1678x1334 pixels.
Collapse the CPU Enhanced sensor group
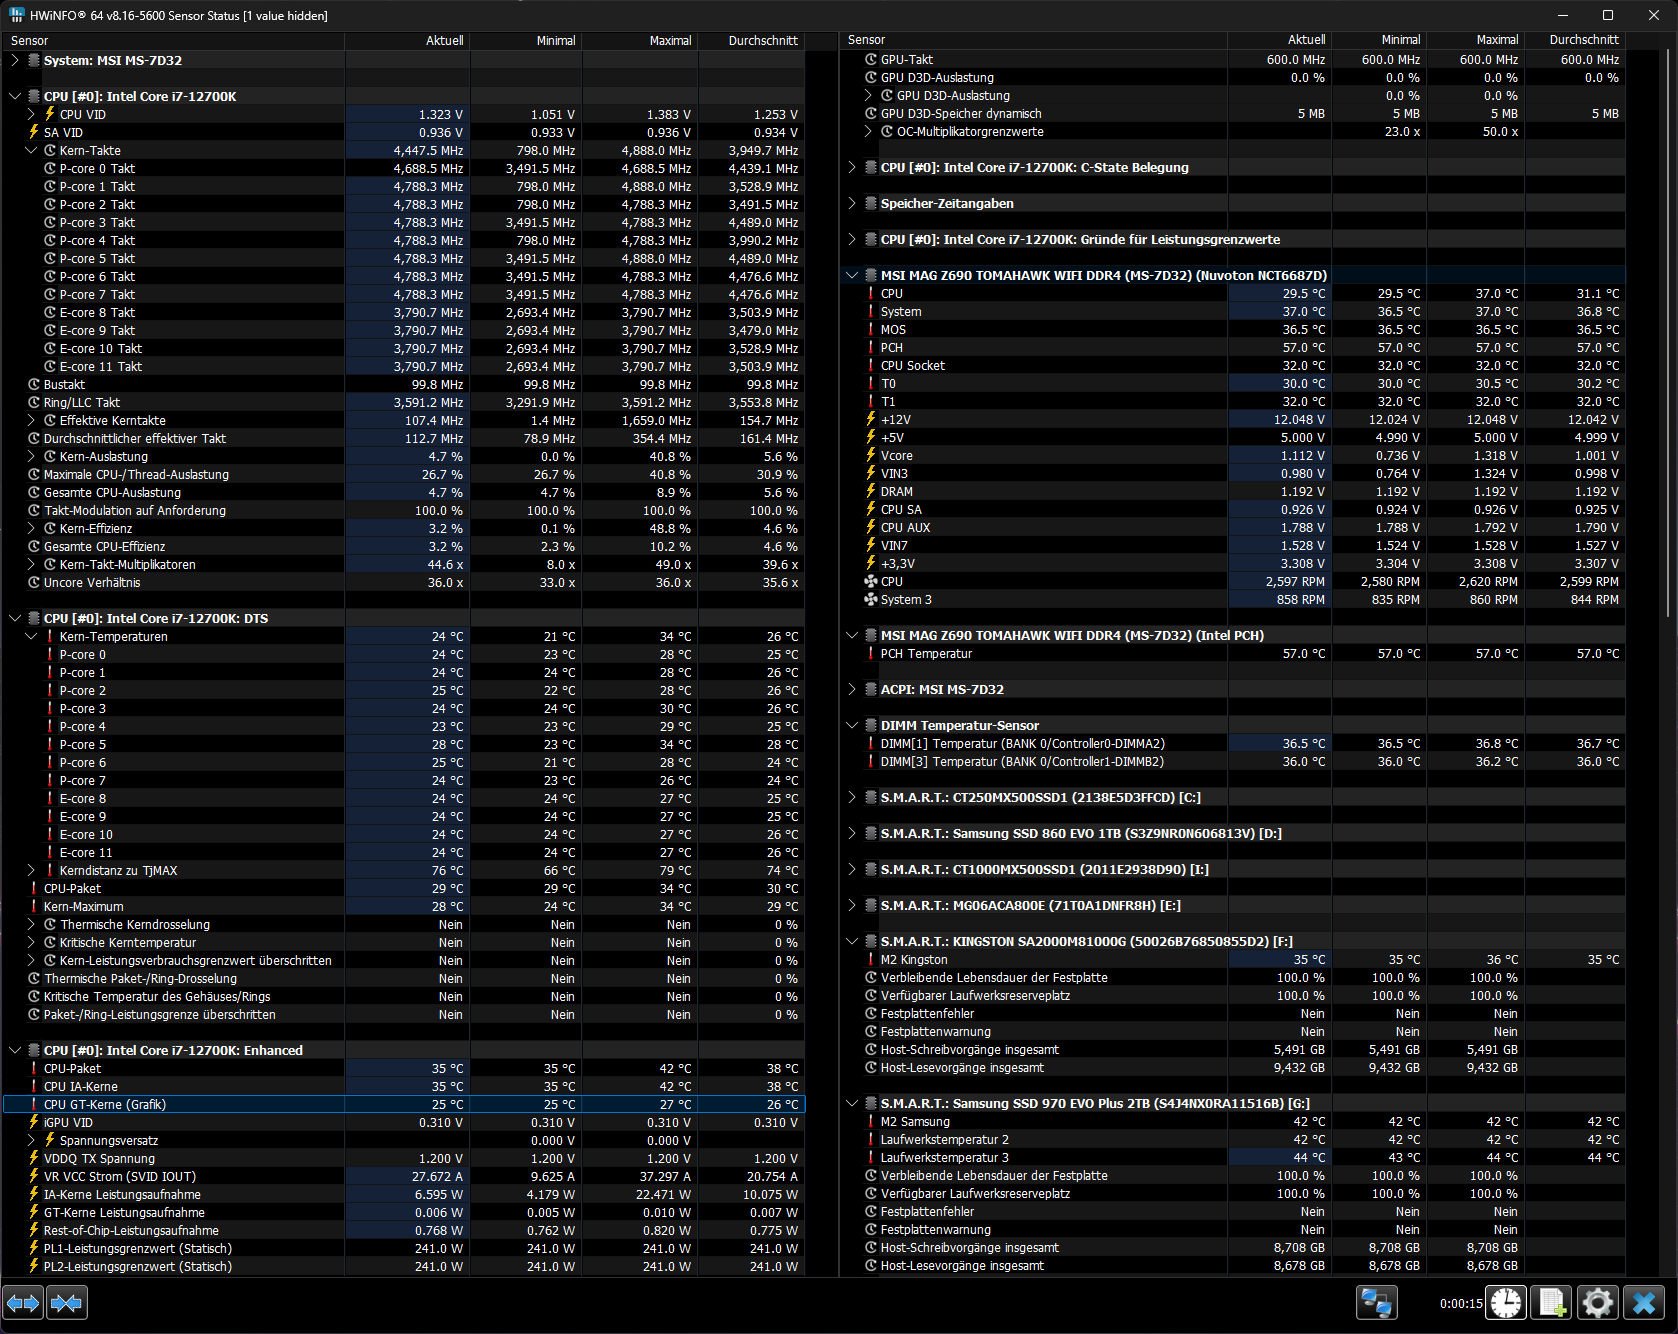pos(15,1051)
